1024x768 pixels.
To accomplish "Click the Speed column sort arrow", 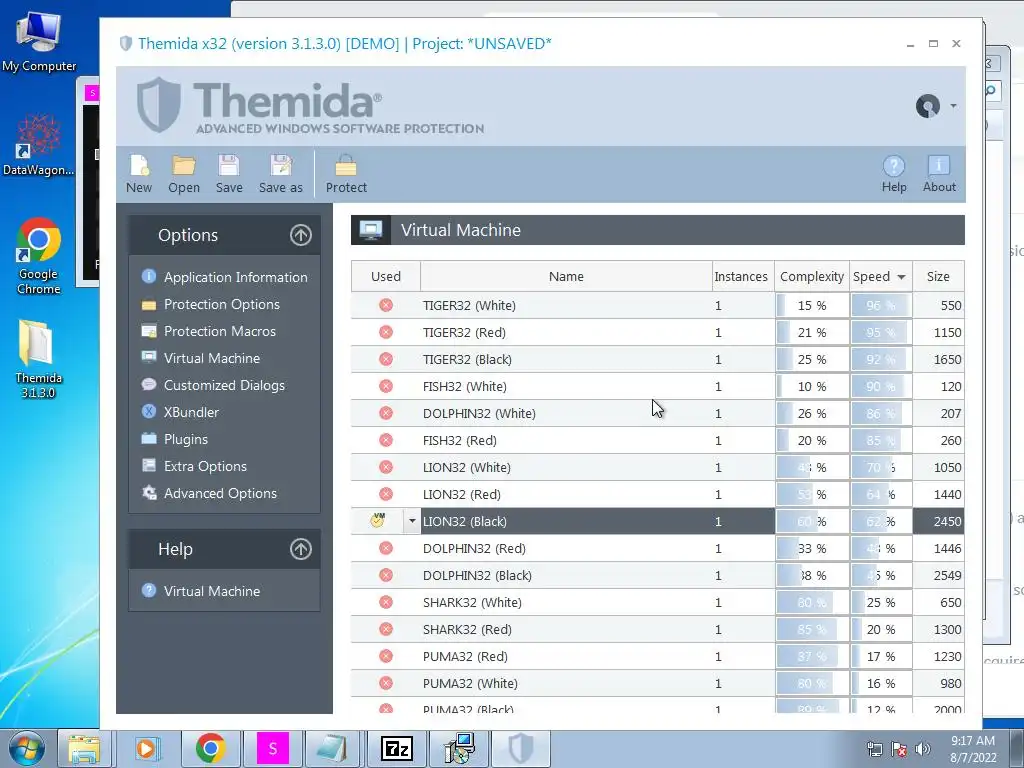I will pos(901,277).
